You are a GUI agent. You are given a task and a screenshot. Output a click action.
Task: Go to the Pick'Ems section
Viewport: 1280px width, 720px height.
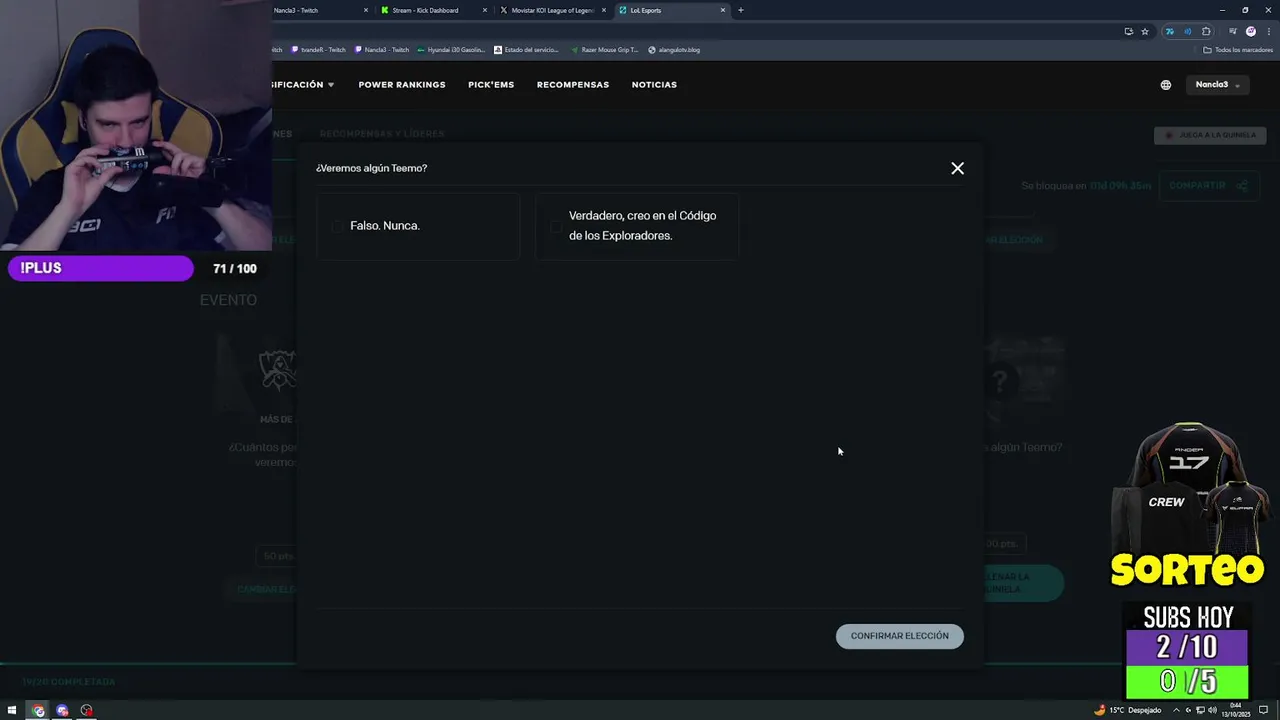pos(491,85)
